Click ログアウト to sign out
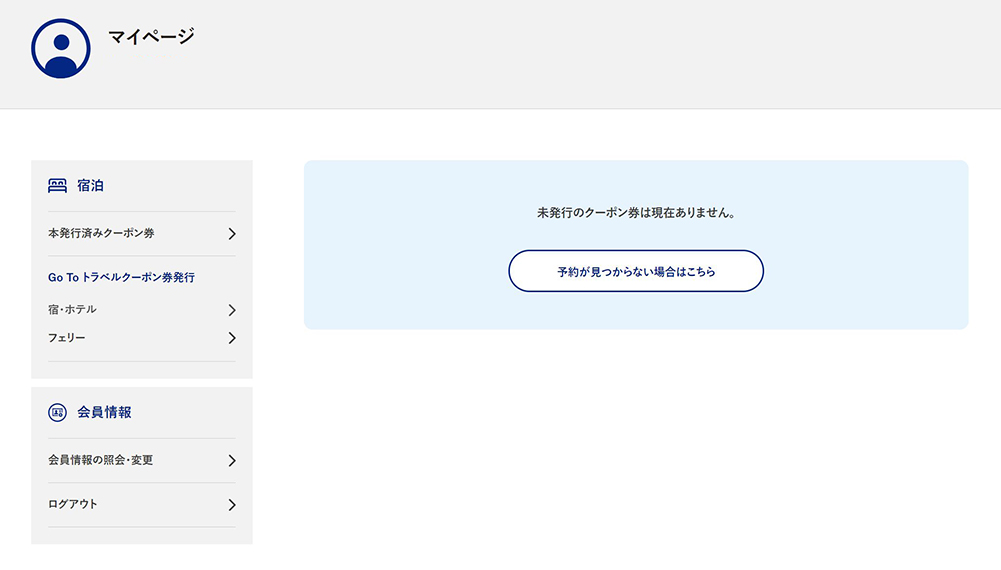 [142, 504]
